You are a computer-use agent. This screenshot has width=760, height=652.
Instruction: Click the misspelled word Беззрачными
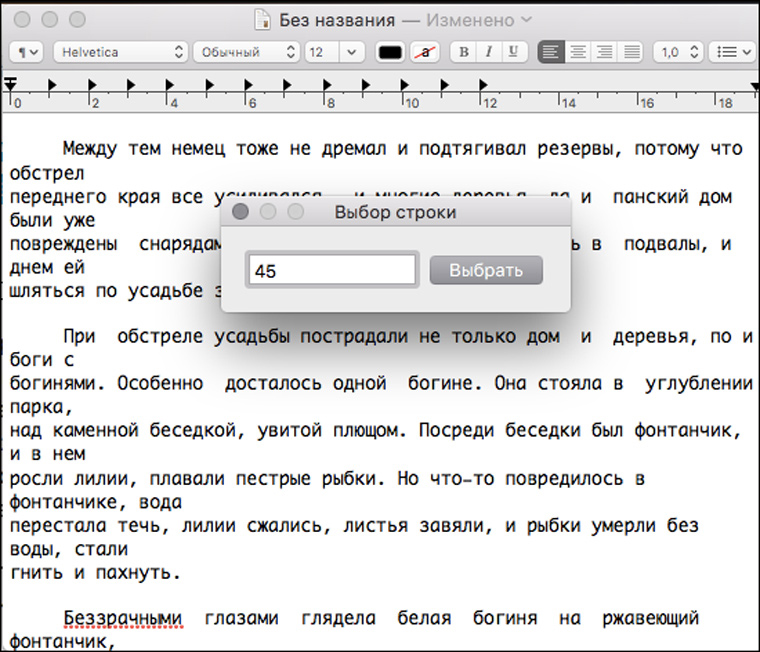123,618
